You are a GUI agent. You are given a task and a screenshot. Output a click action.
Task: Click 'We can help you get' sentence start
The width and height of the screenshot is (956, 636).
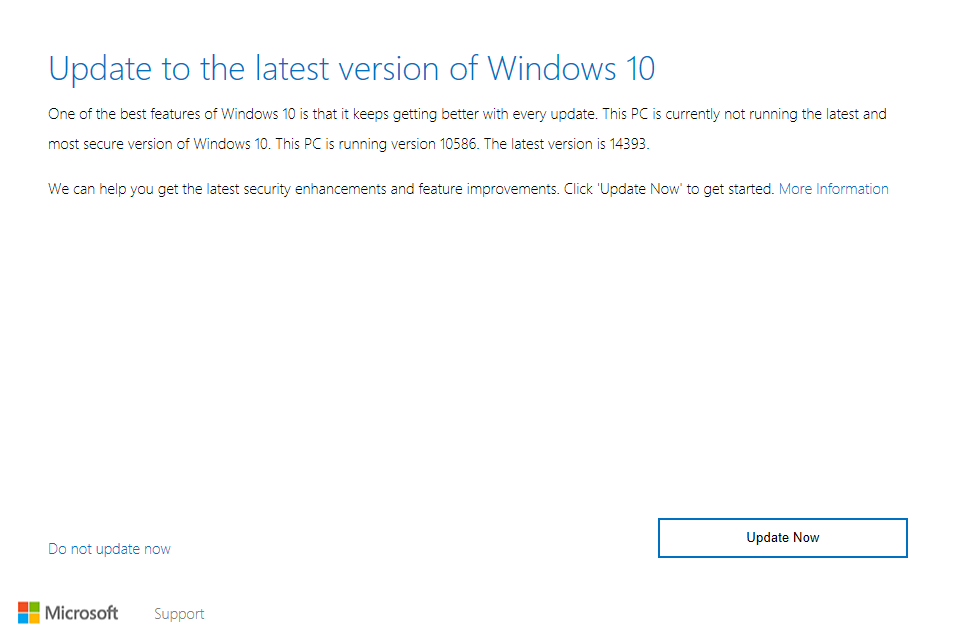click(x=112, y=189)
